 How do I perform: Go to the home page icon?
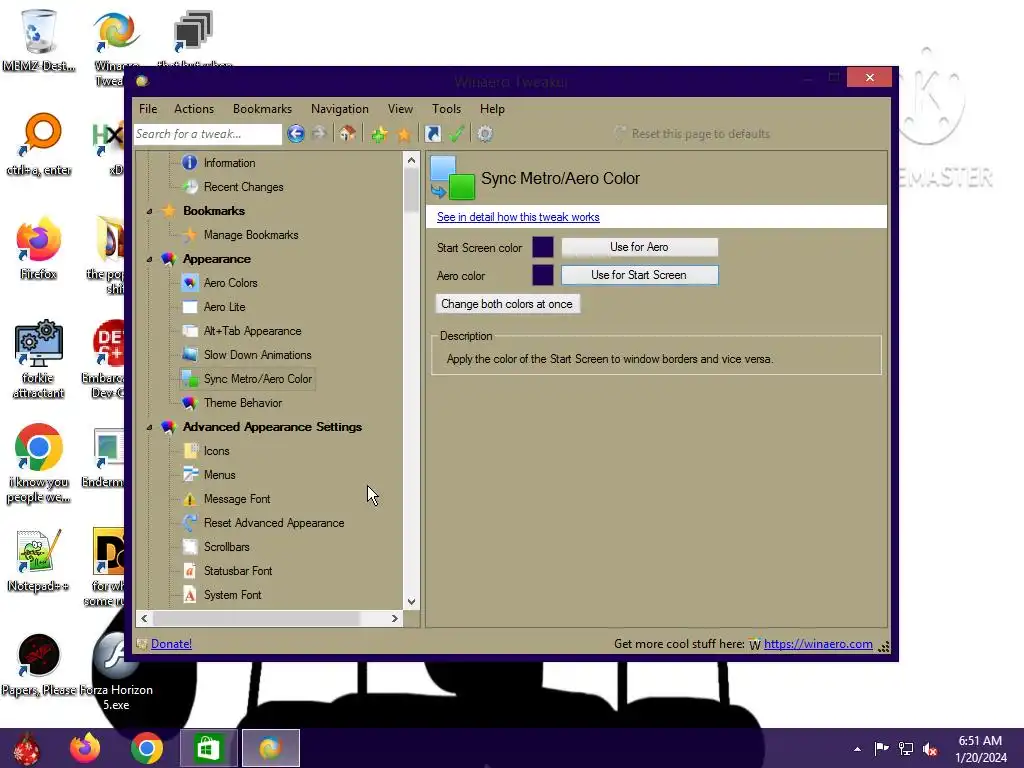coord(347,134)
